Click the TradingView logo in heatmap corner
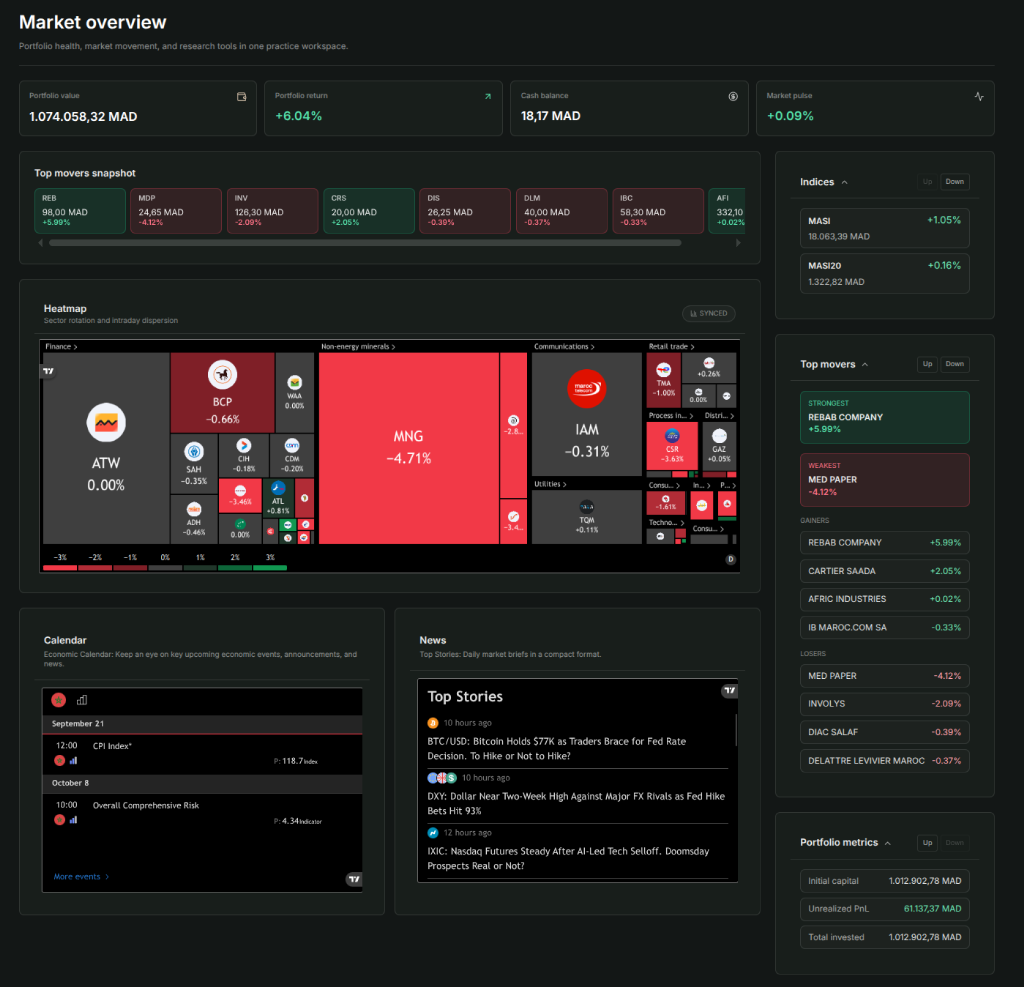This screenshot has height=987, width=1024. (48, 371)
